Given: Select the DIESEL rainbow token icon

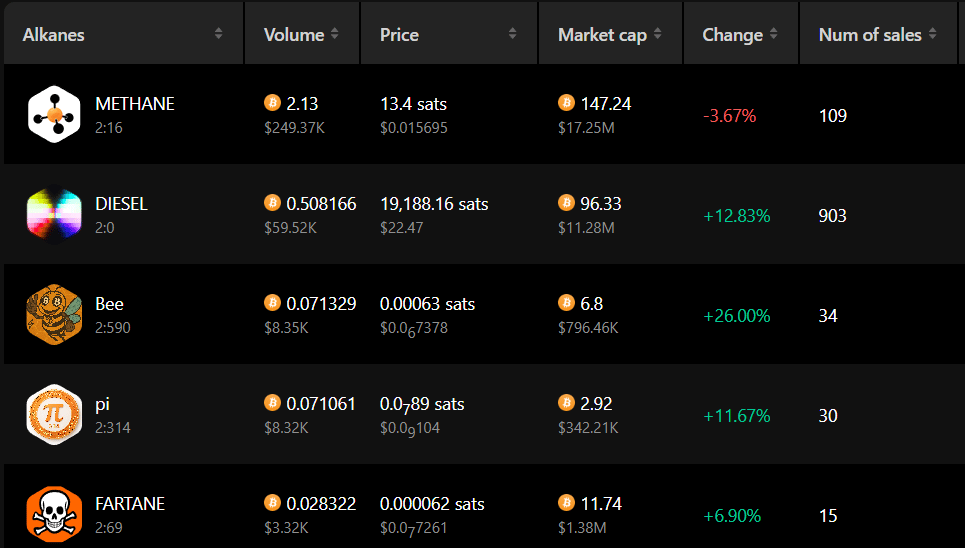Looking at the screenshot, I should tap(54, 214).
